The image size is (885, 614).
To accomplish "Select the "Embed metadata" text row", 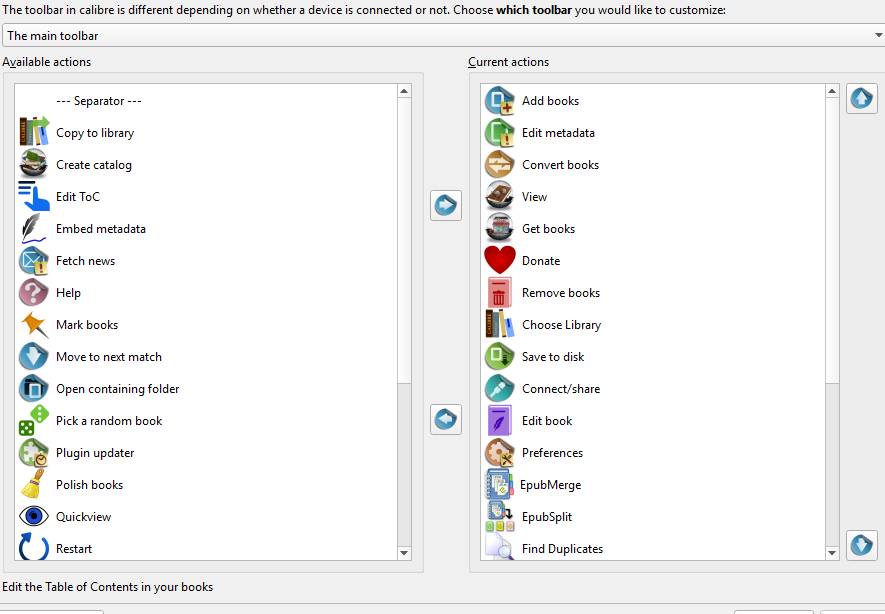I will pos(100,229).
